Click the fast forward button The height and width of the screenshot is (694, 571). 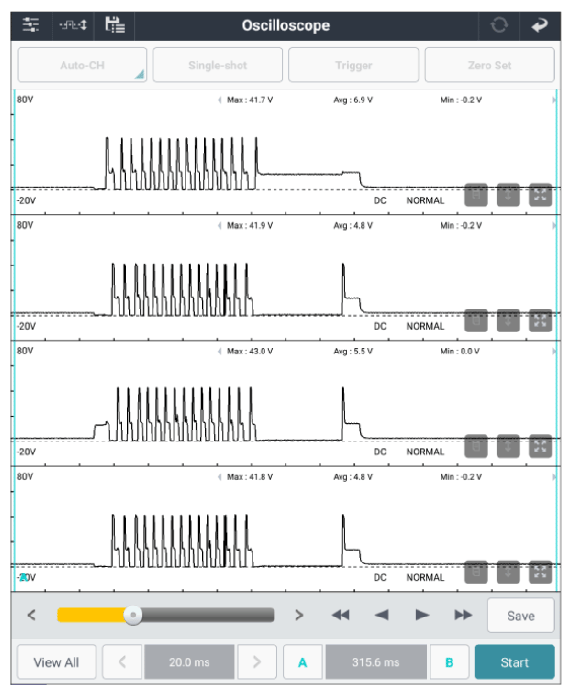463,615
